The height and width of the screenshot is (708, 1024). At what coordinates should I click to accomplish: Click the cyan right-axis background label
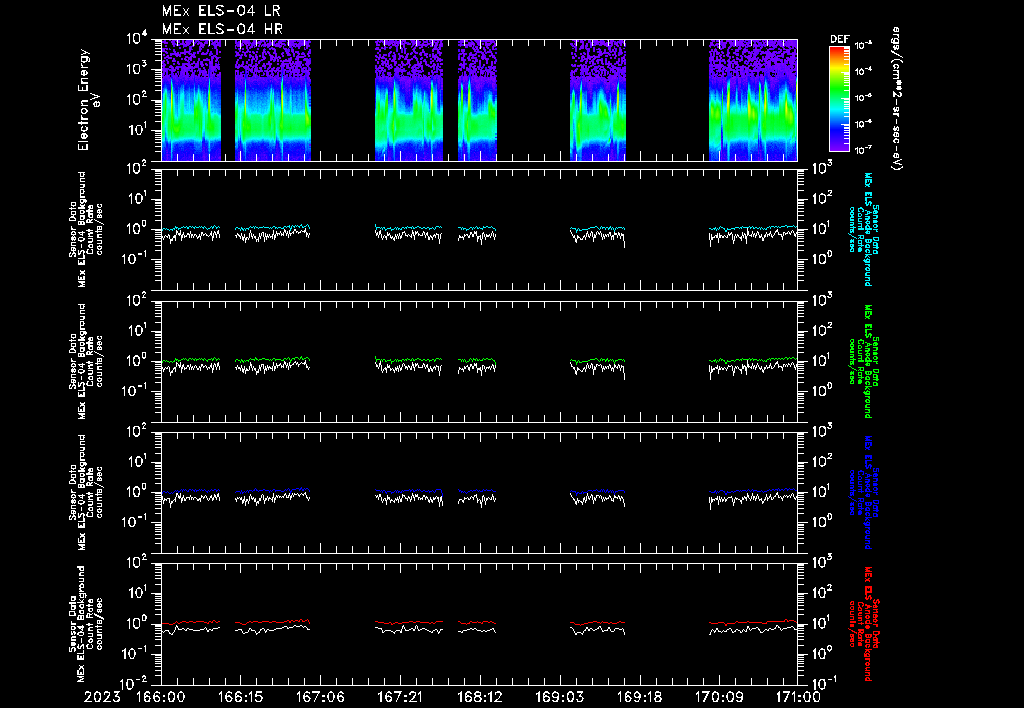(863, 229)
